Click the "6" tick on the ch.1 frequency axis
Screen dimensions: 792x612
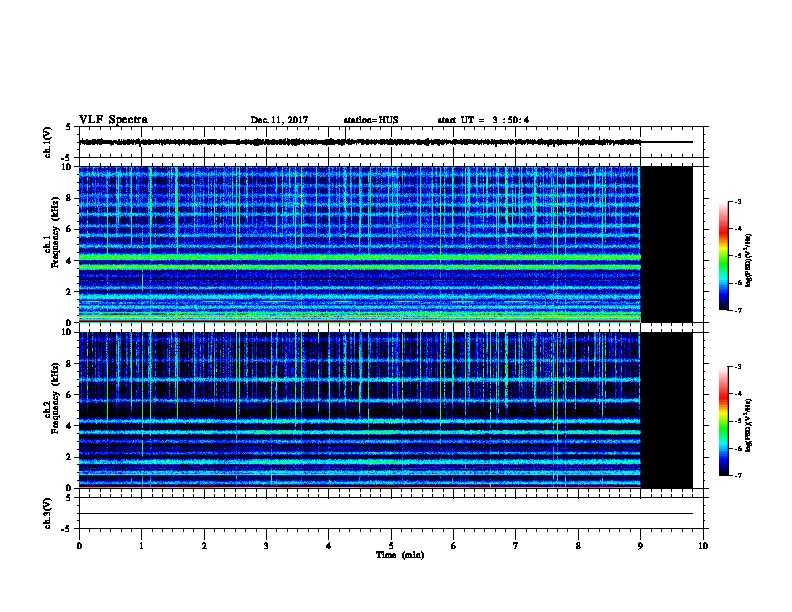click(x=70, y=229)
